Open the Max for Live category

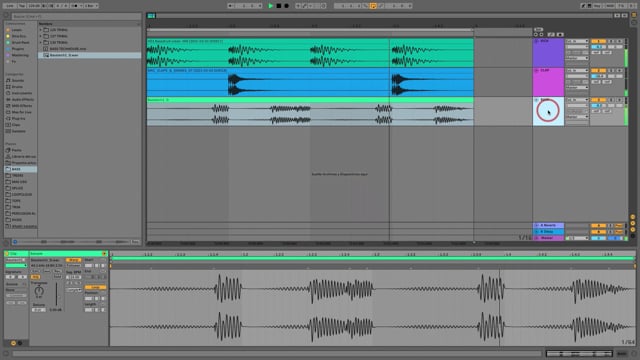point(21,112)
